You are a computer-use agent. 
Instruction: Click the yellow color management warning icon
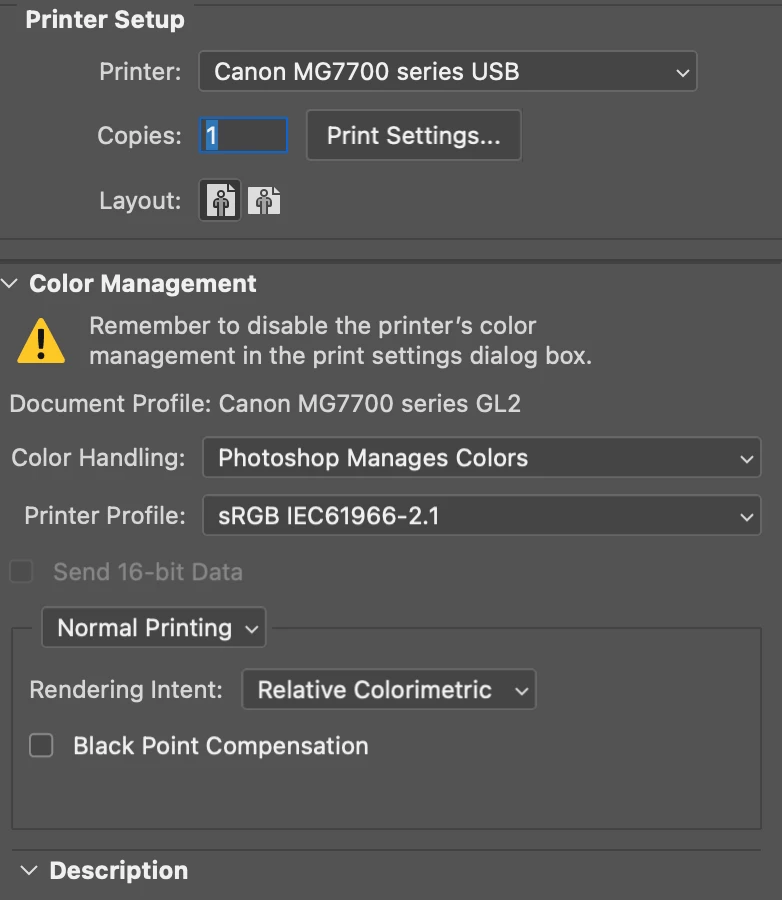tap(41, 342)
